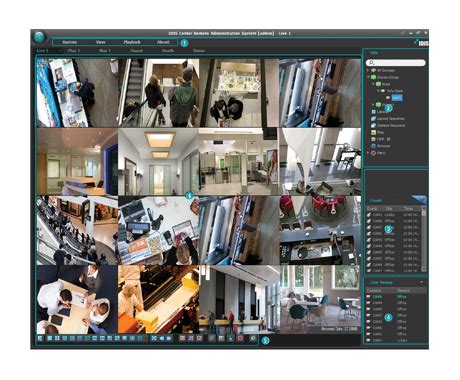Screen dimensions: 460x380
Task: Switch to the Play 1 tab
Action: click(74, 51)
